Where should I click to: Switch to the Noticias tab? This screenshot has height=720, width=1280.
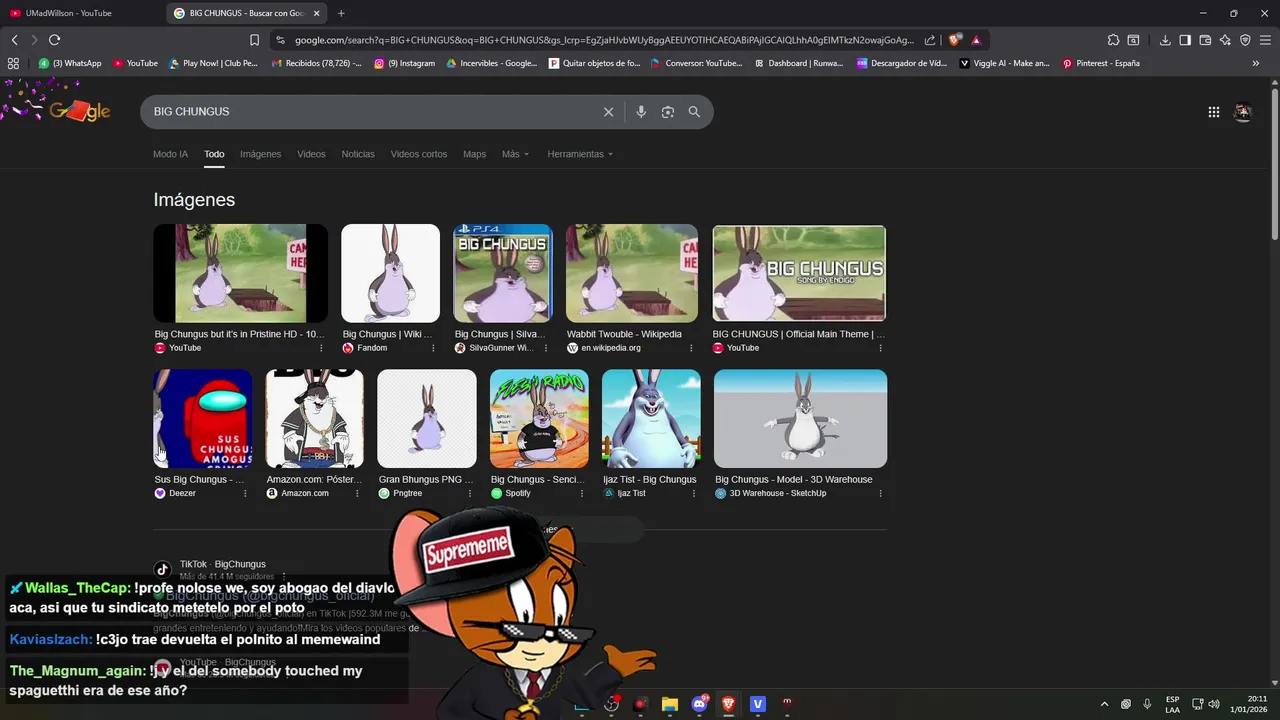pos(358,154)
